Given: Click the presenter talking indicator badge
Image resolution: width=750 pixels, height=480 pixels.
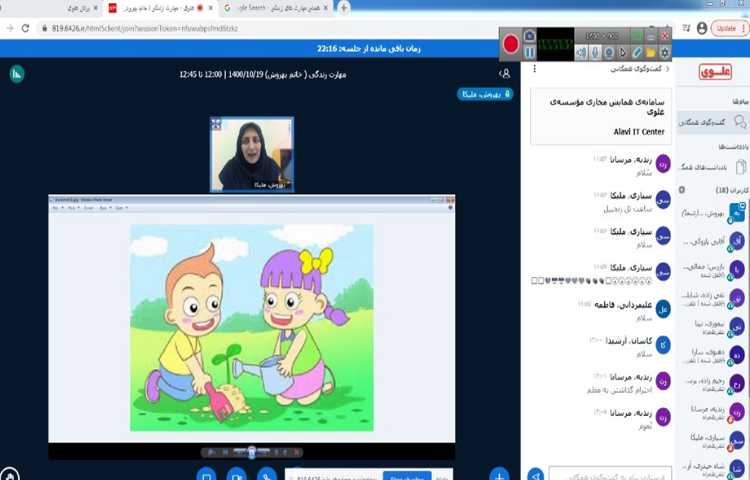Looking at the screenshot, I should click(x=485, y=94).
